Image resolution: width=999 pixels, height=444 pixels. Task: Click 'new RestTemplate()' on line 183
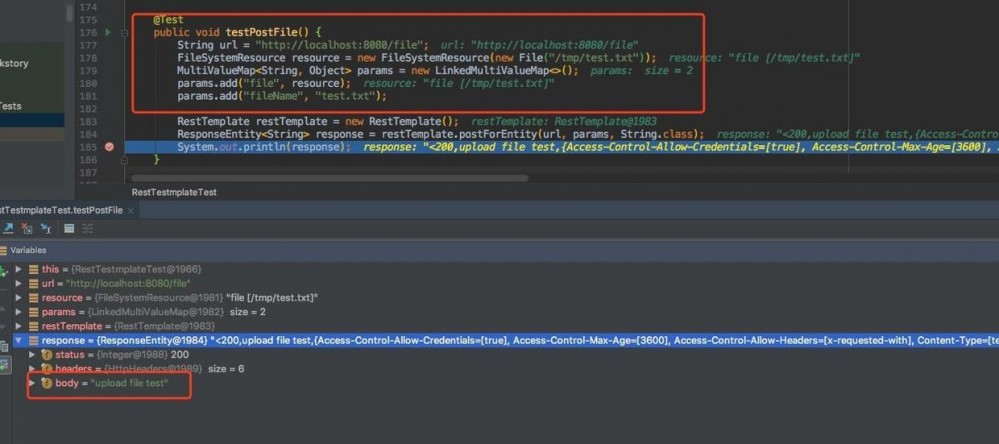coord(402,121)
